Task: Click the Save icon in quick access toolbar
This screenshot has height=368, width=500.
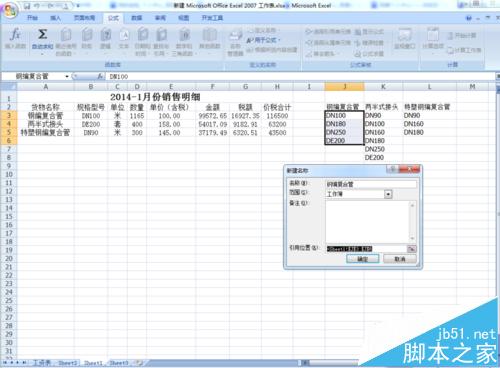Action: point(27,6)
